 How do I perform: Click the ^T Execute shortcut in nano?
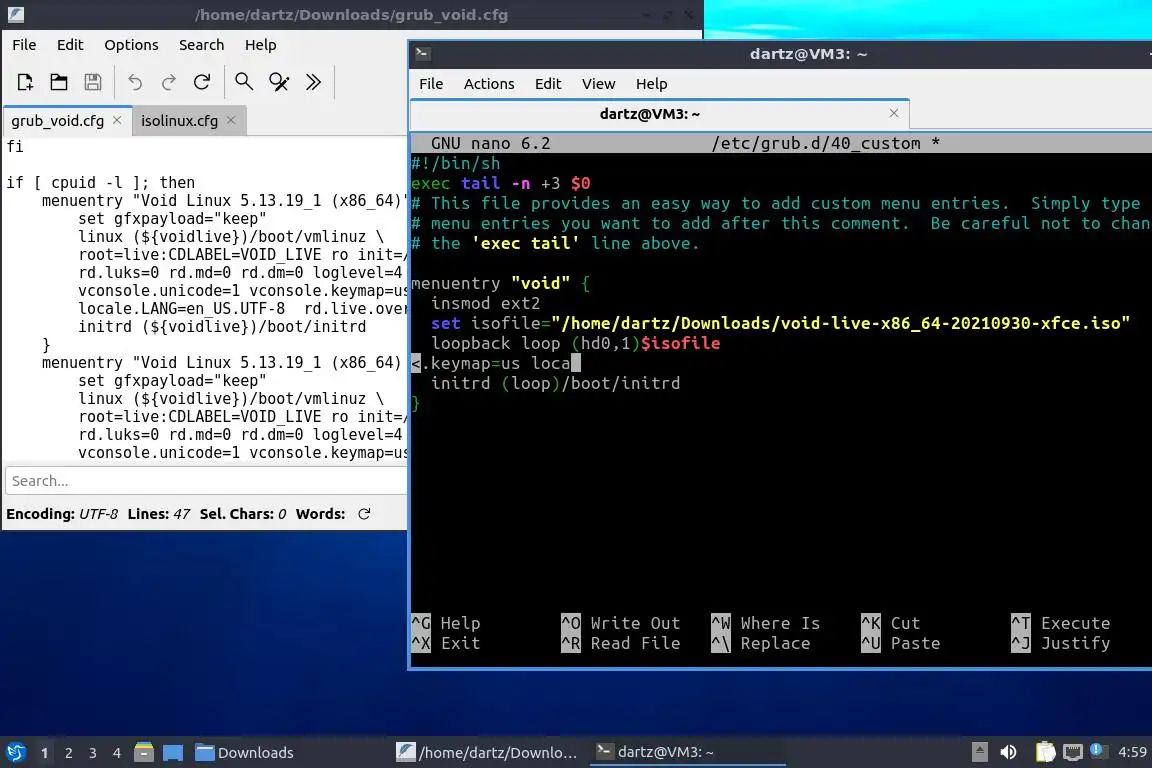tap(1061, 623)
